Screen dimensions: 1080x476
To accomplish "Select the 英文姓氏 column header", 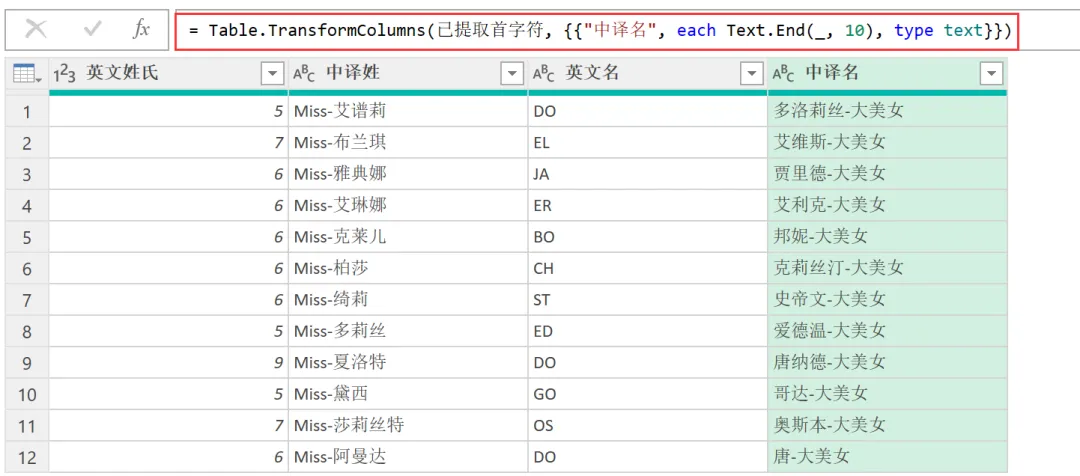I will click(x=168, y=74).
